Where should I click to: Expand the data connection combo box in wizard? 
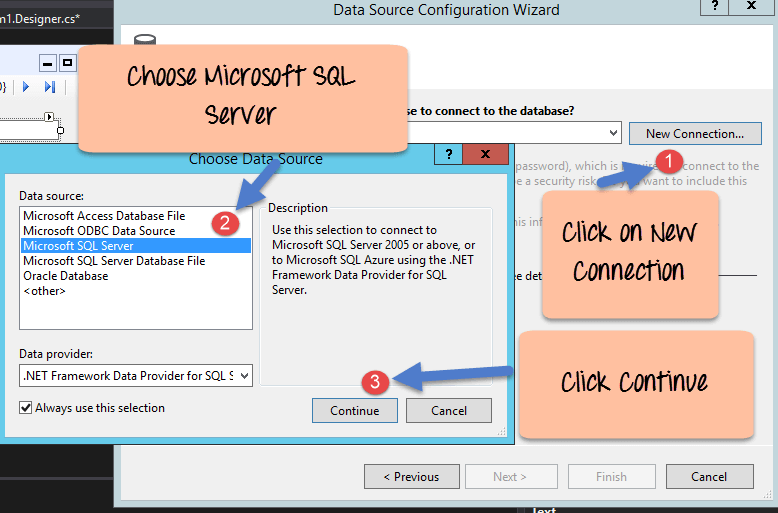tap(612, 133)
